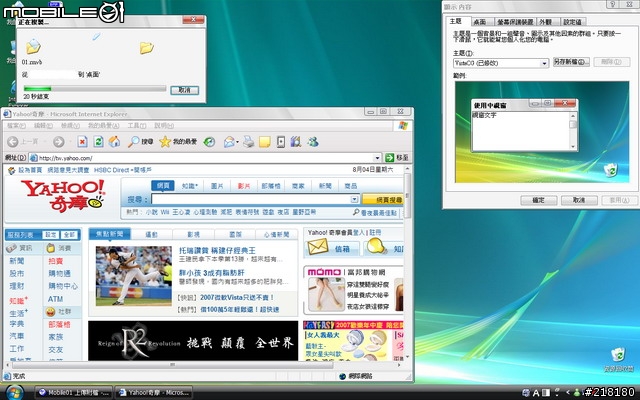Click the yellow note icon in IE toolbar

tap(264, 142)
